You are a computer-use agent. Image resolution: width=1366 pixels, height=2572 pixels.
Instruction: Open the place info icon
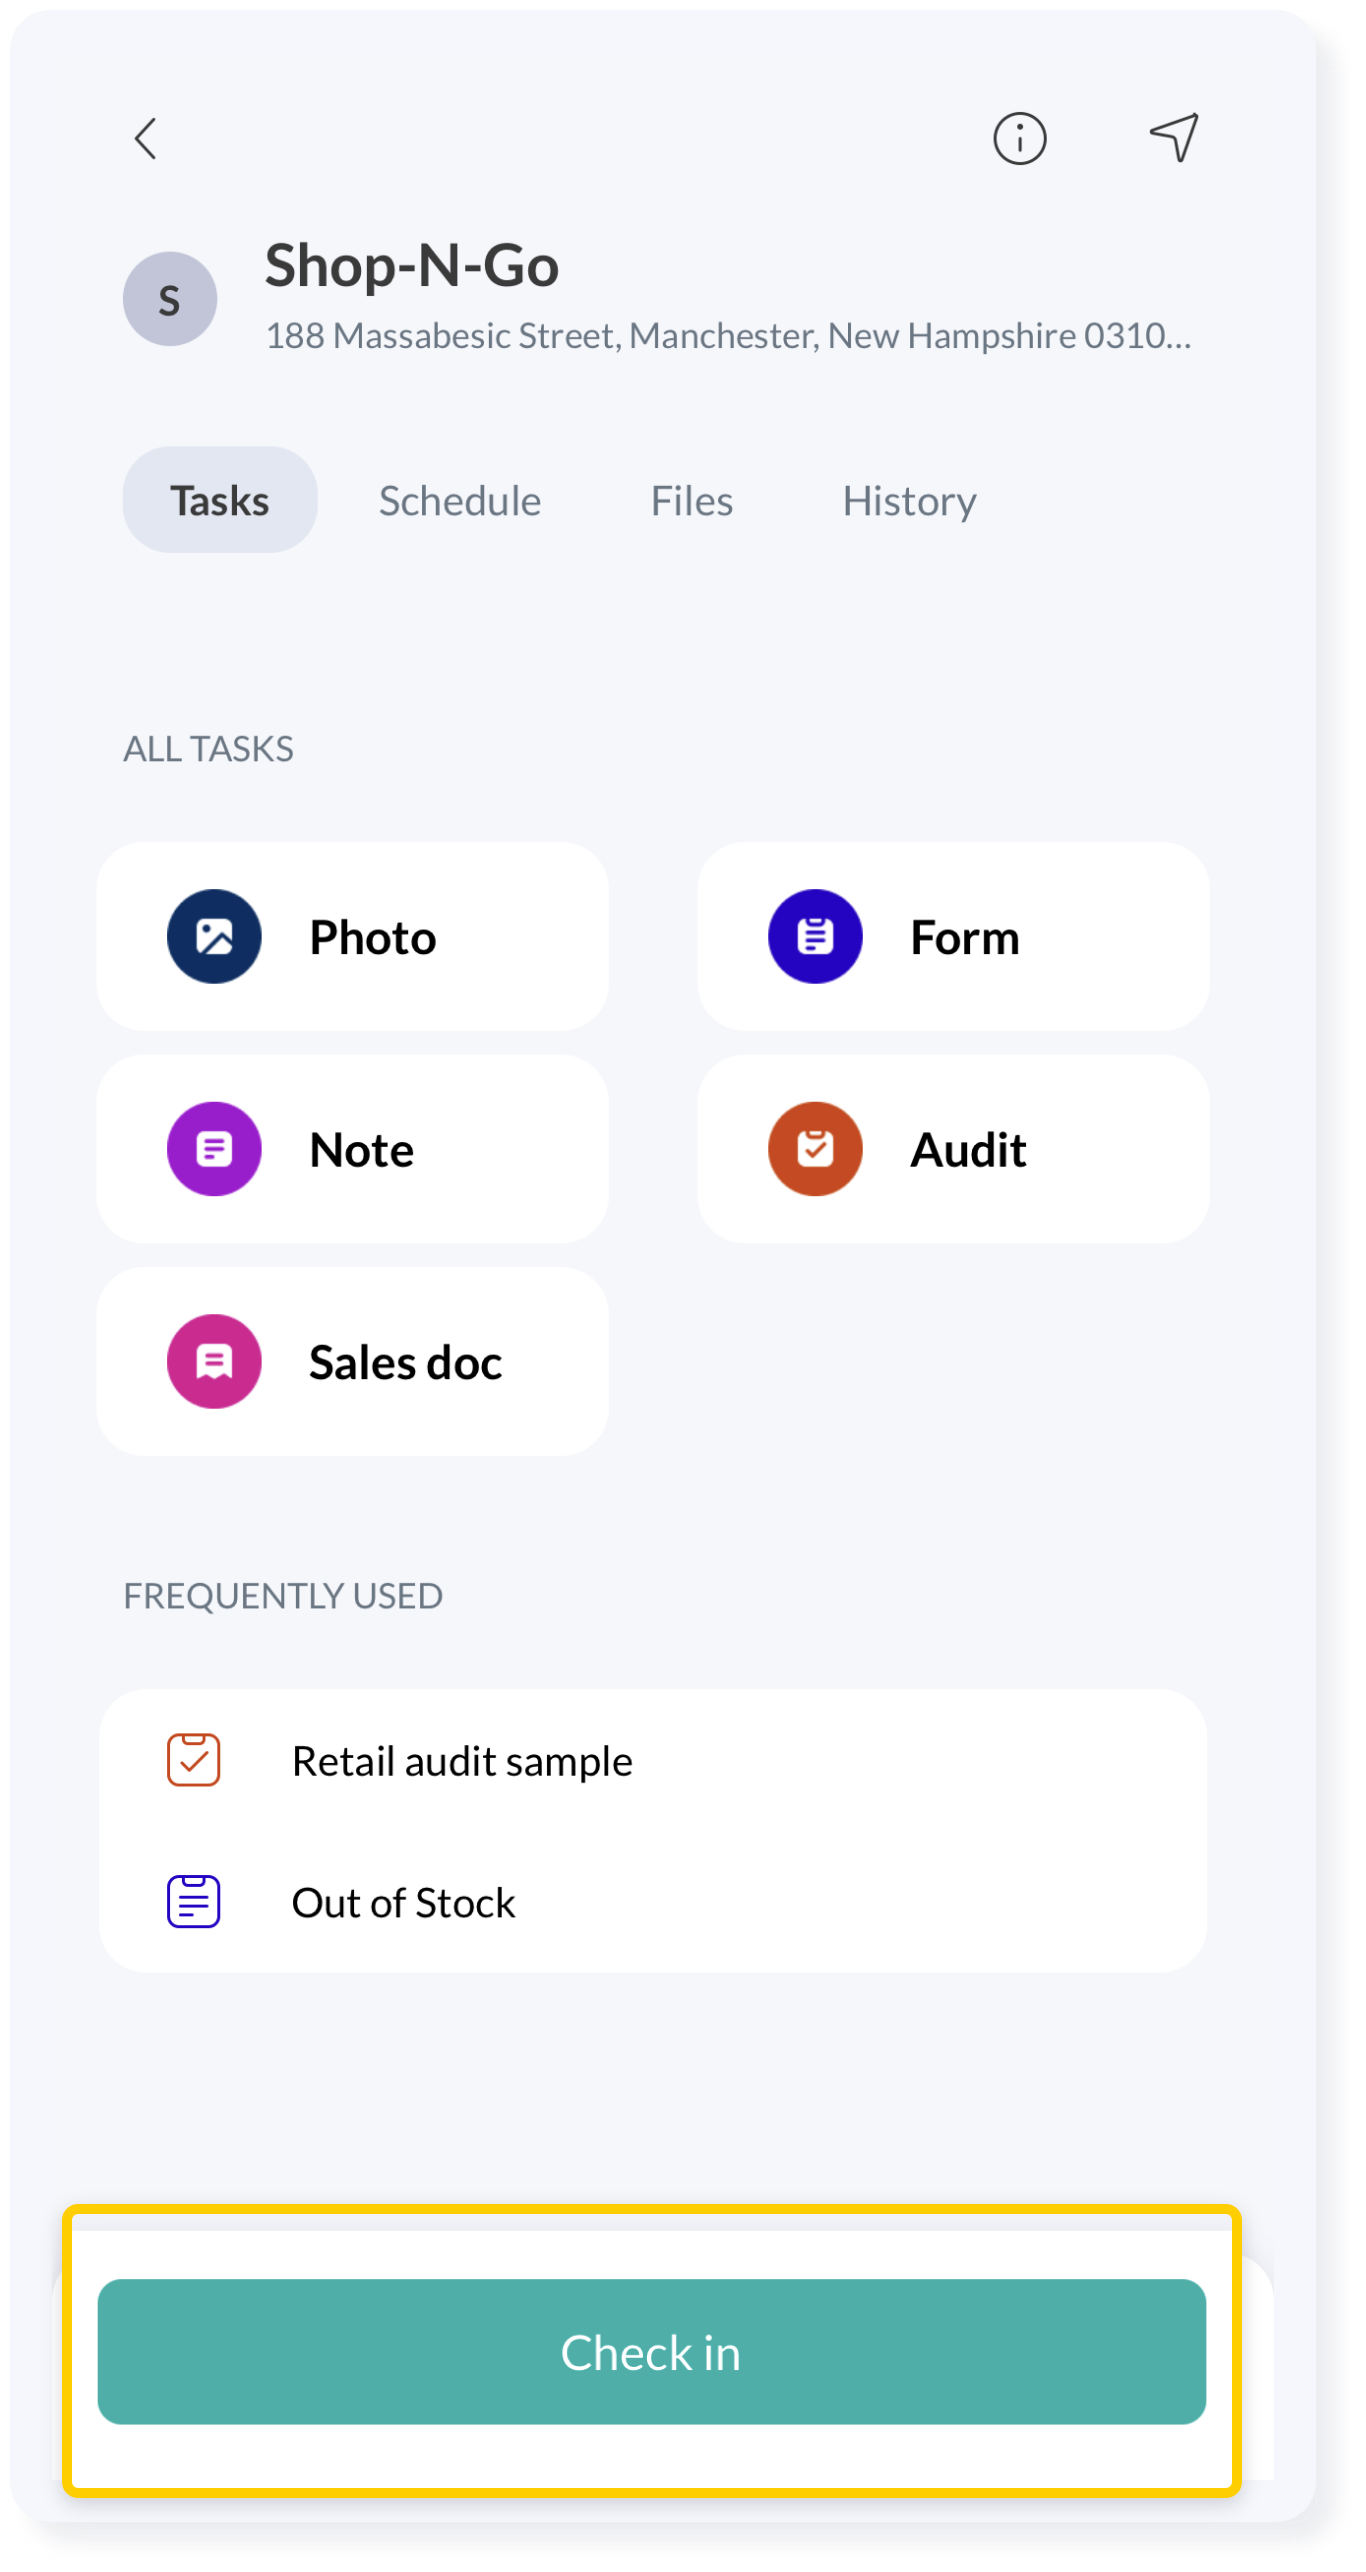click(1020, 138)
